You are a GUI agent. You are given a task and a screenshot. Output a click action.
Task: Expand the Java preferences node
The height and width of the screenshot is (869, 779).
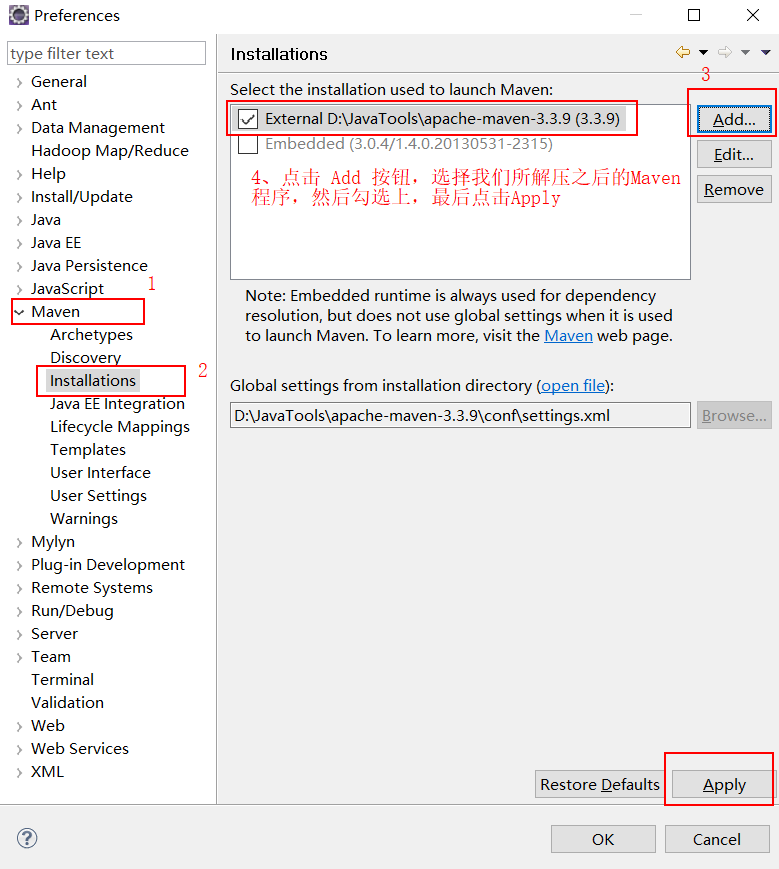tap(19, 221)
